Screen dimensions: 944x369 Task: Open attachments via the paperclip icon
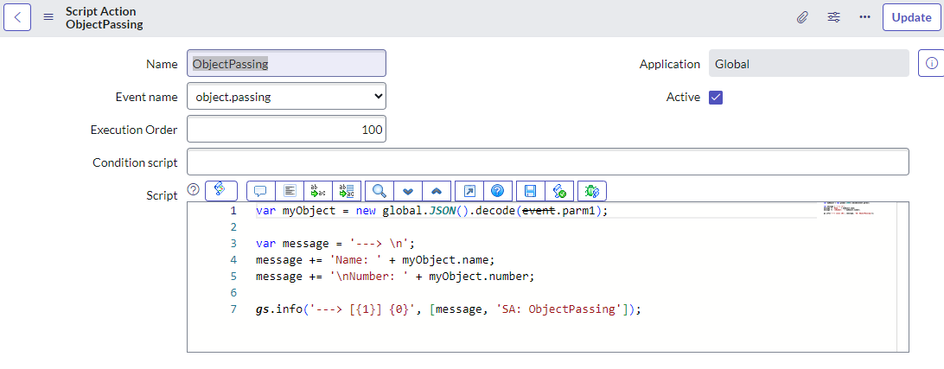tap(802, 17)
